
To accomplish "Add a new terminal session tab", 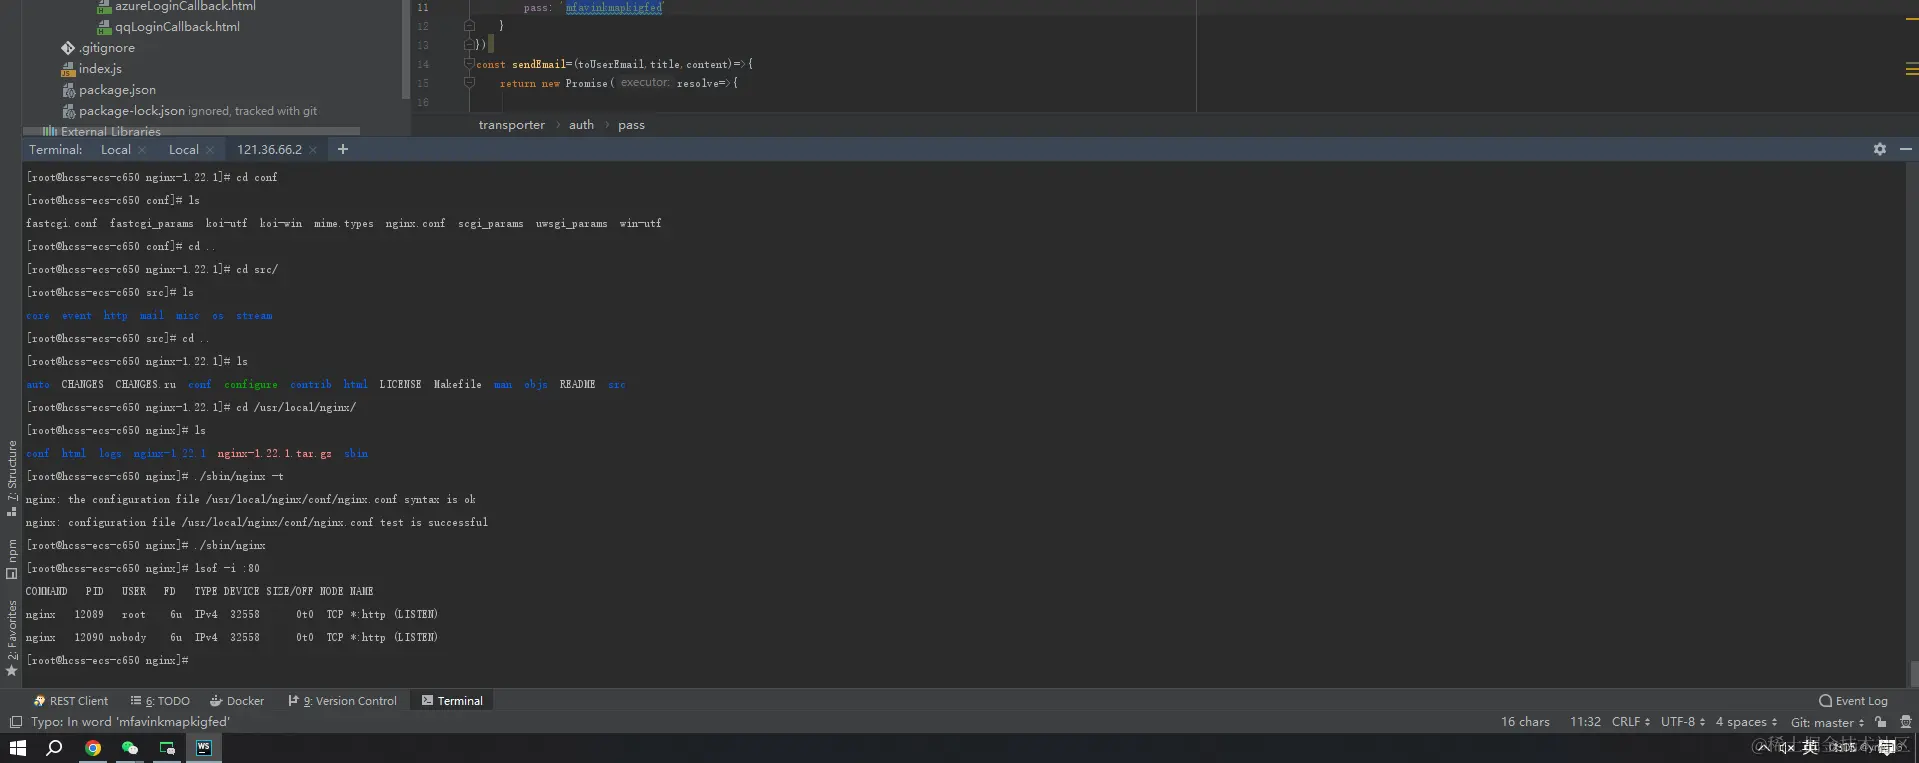I will point(343,149).
